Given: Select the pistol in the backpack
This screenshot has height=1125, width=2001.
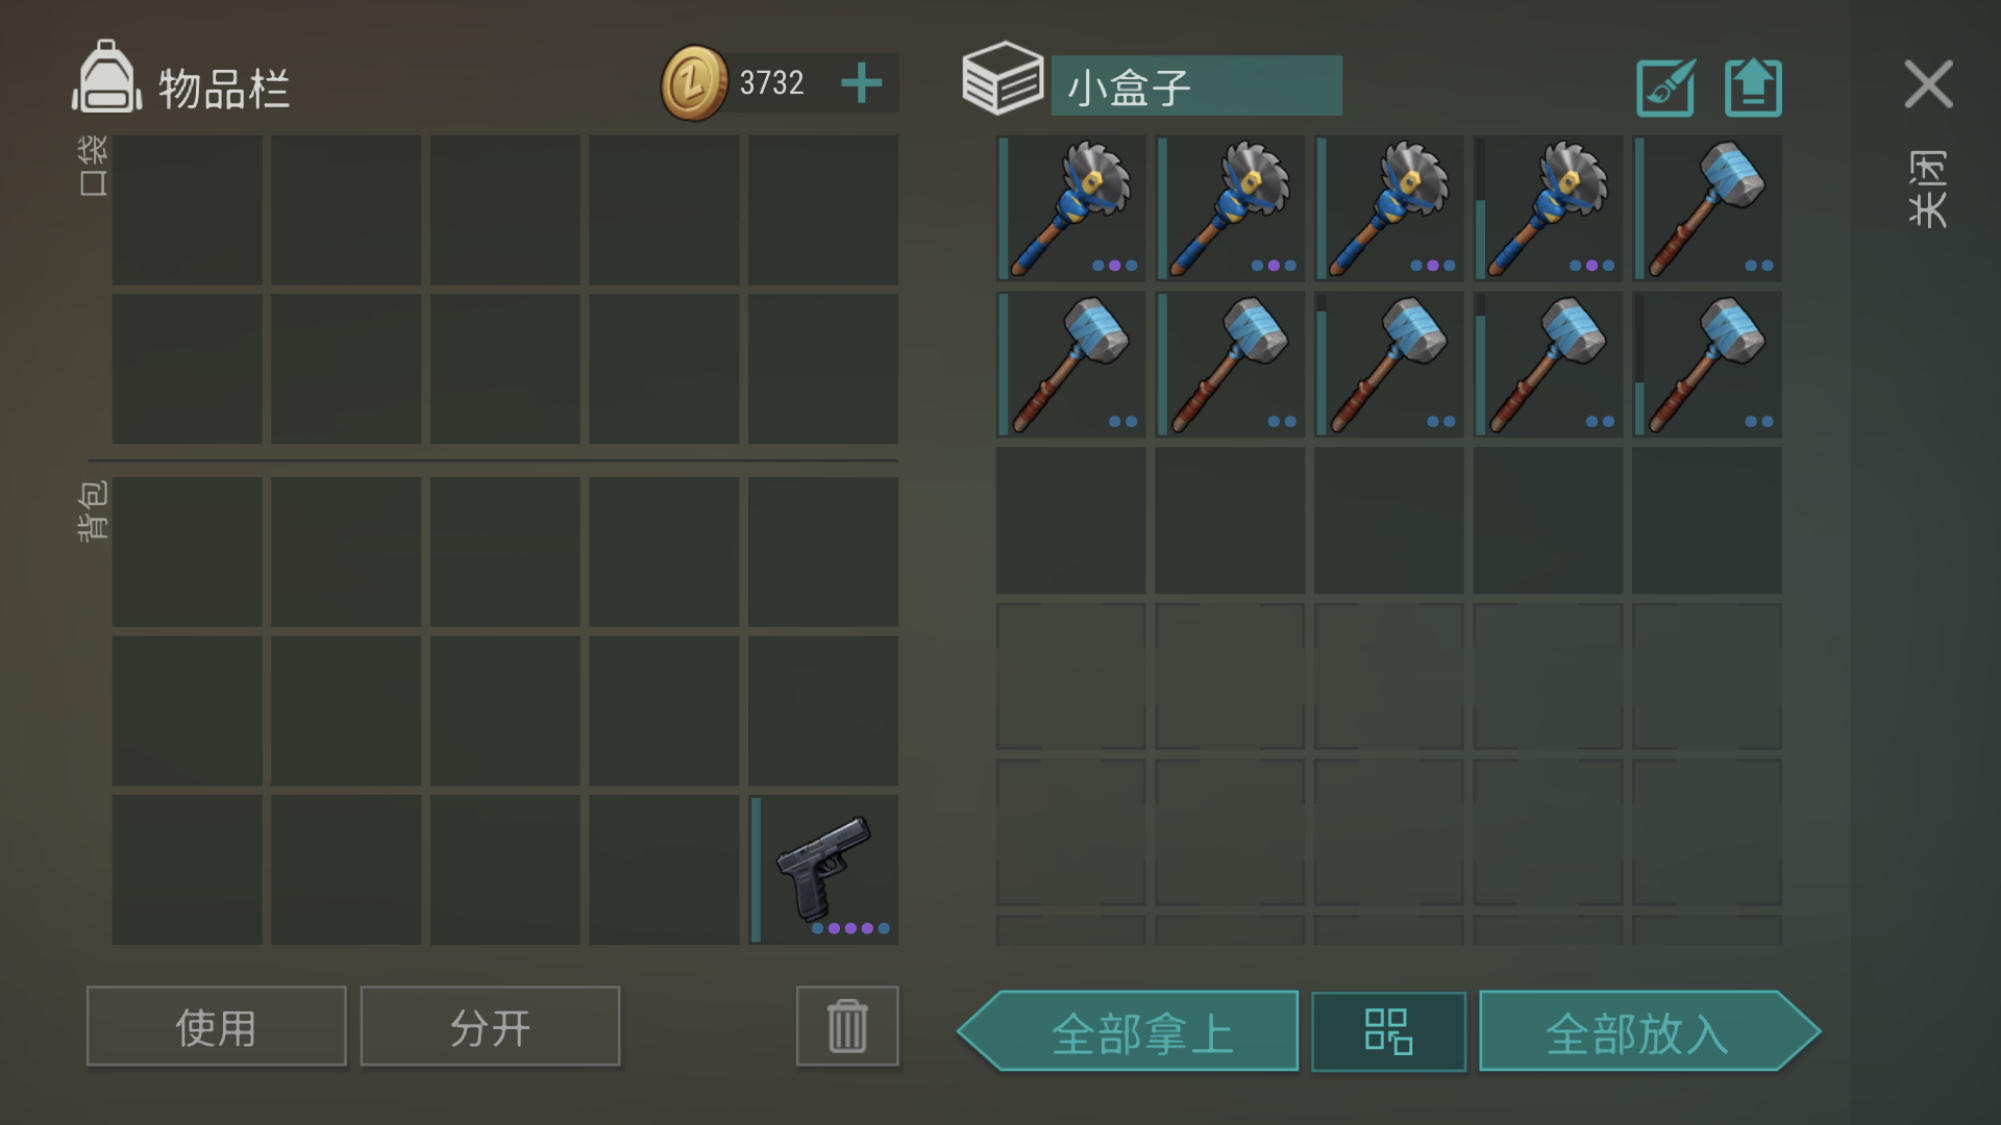Looking at the screenshot, I should 824,870.
